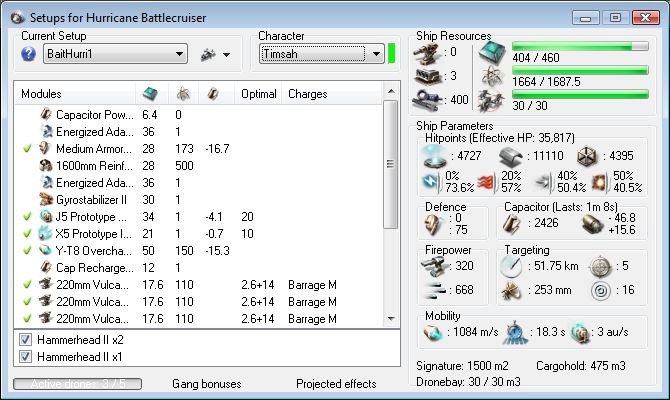Click the CPU resource icon next to 404 / 460

(492, 53)
